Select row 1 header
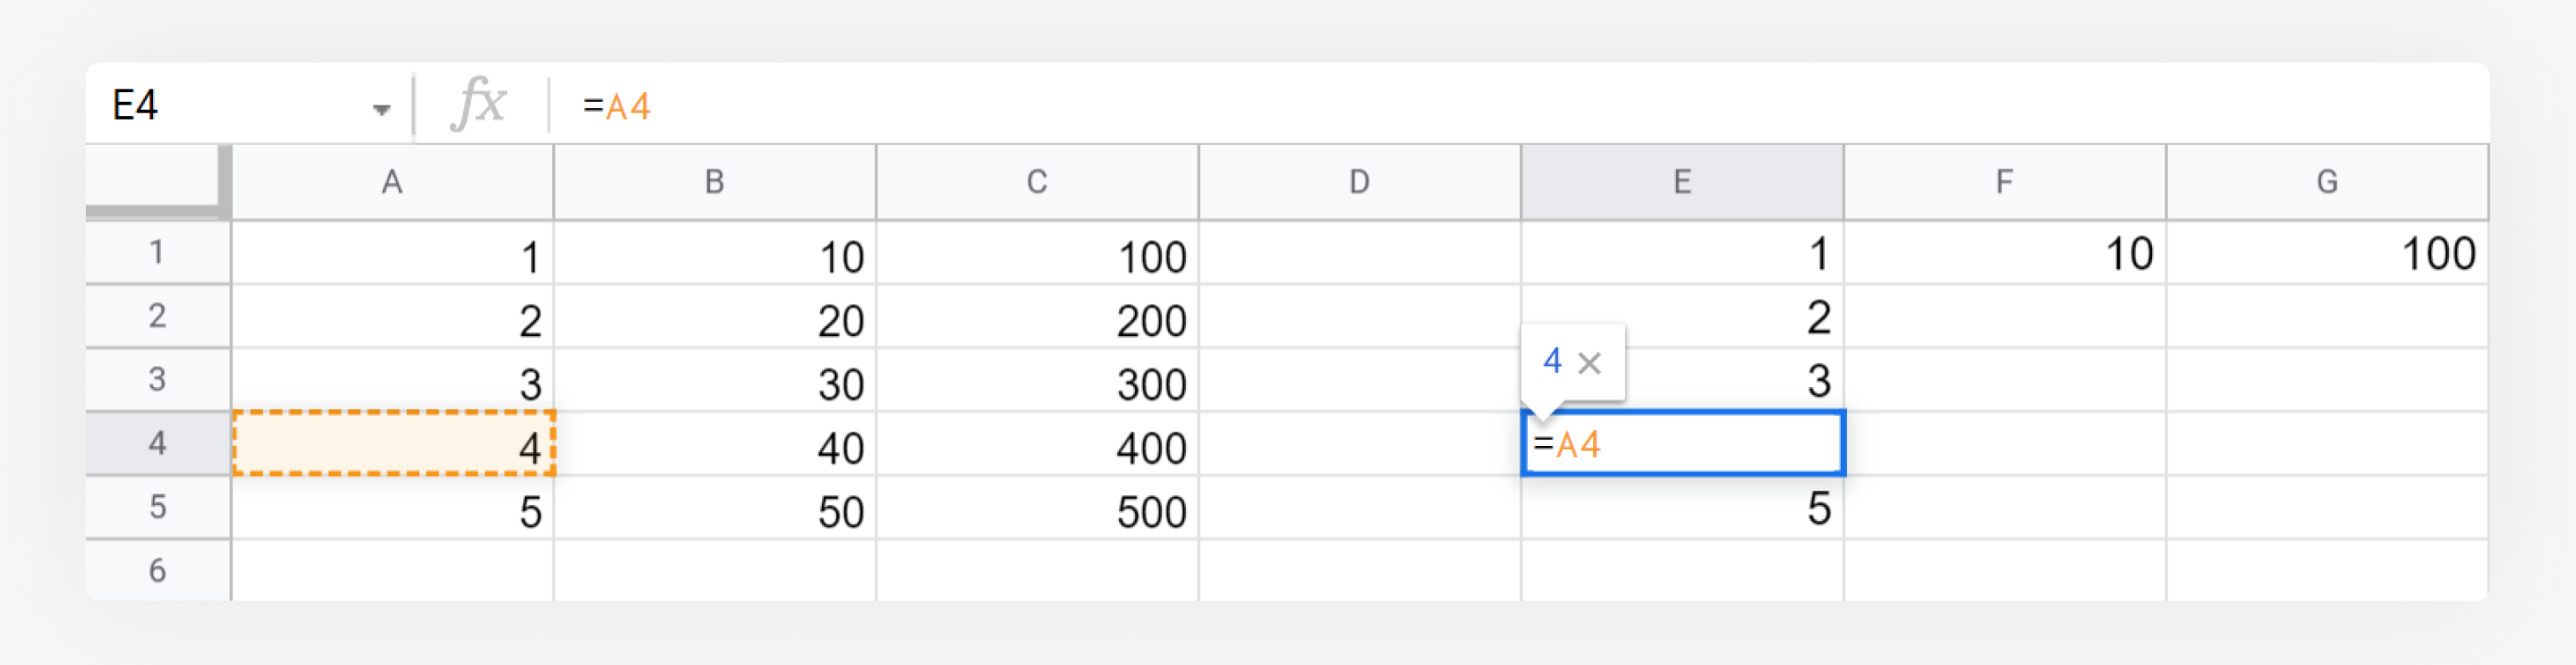 (157, 252)
